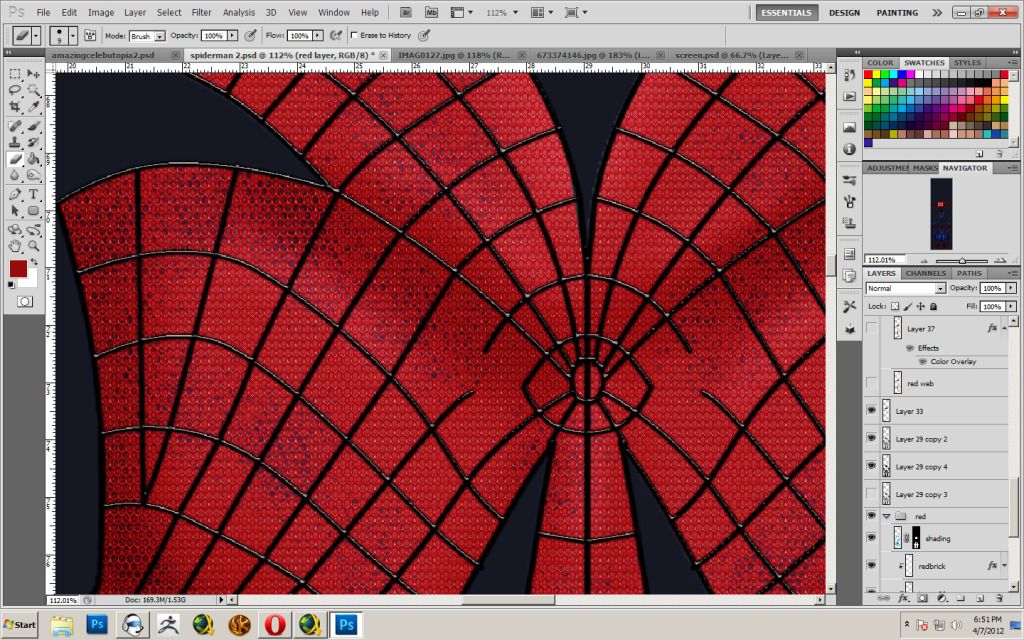Switch to the Design workspace
Viewport: 1024px width, 640px height.
[x=844, y=12]
